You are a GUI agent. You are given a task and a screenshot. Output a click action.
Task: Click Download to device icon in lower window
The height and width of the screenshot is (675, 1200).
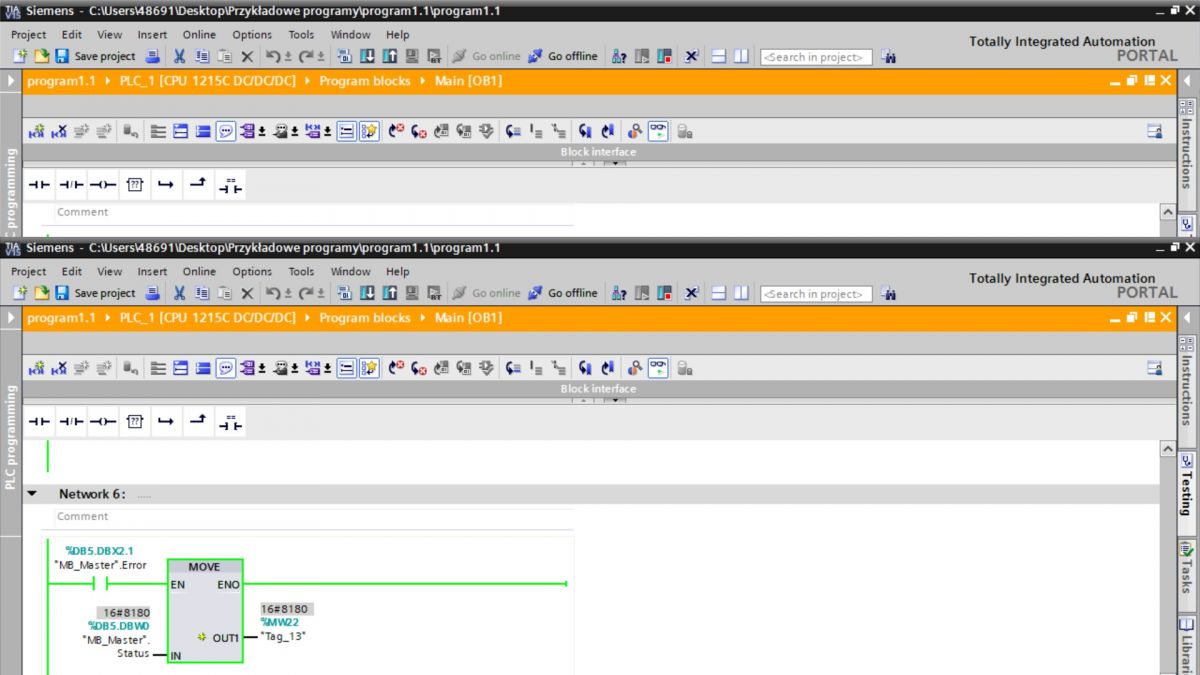367,293
